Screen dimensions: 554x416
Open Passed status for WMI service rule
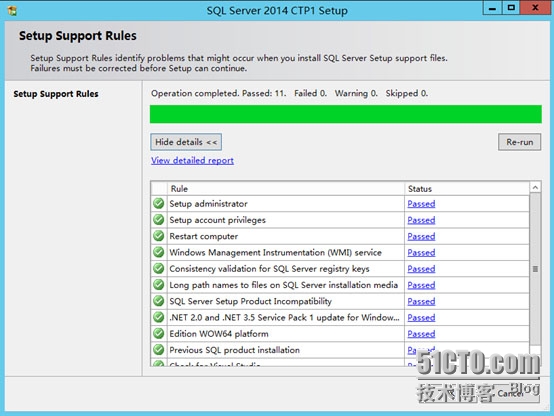(421, 253)
